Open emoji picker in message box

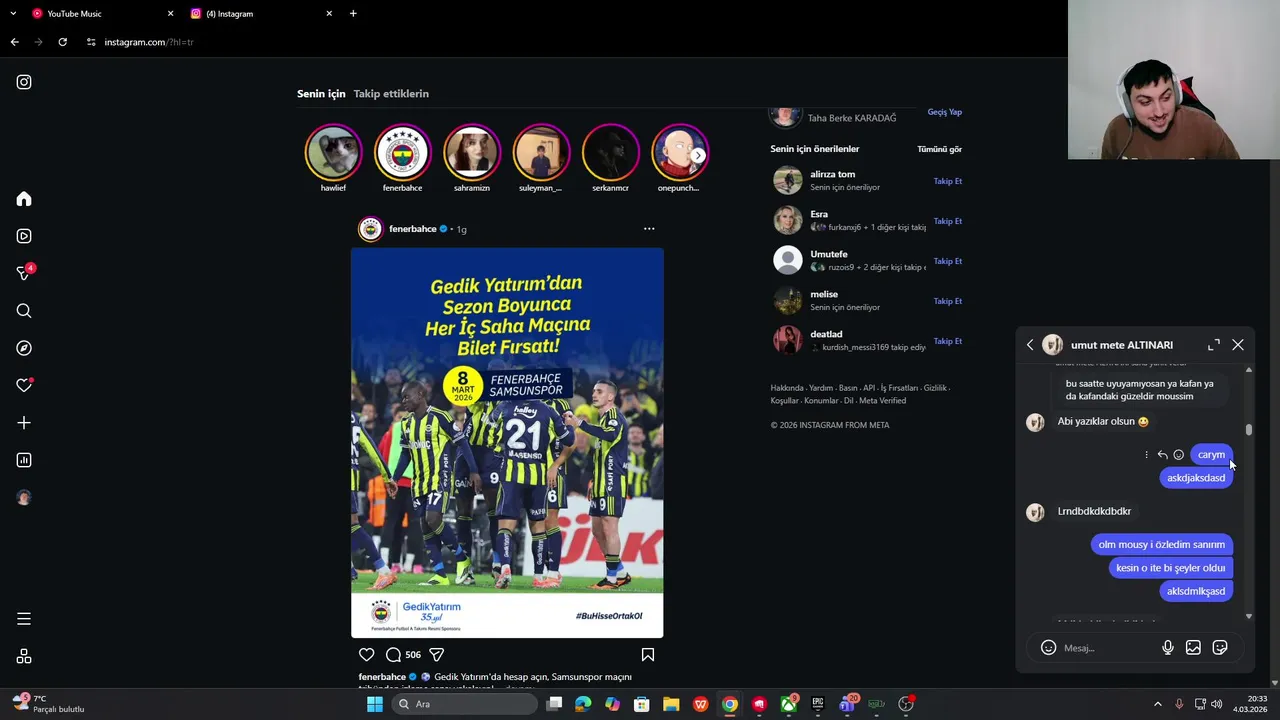(1048, 648)
